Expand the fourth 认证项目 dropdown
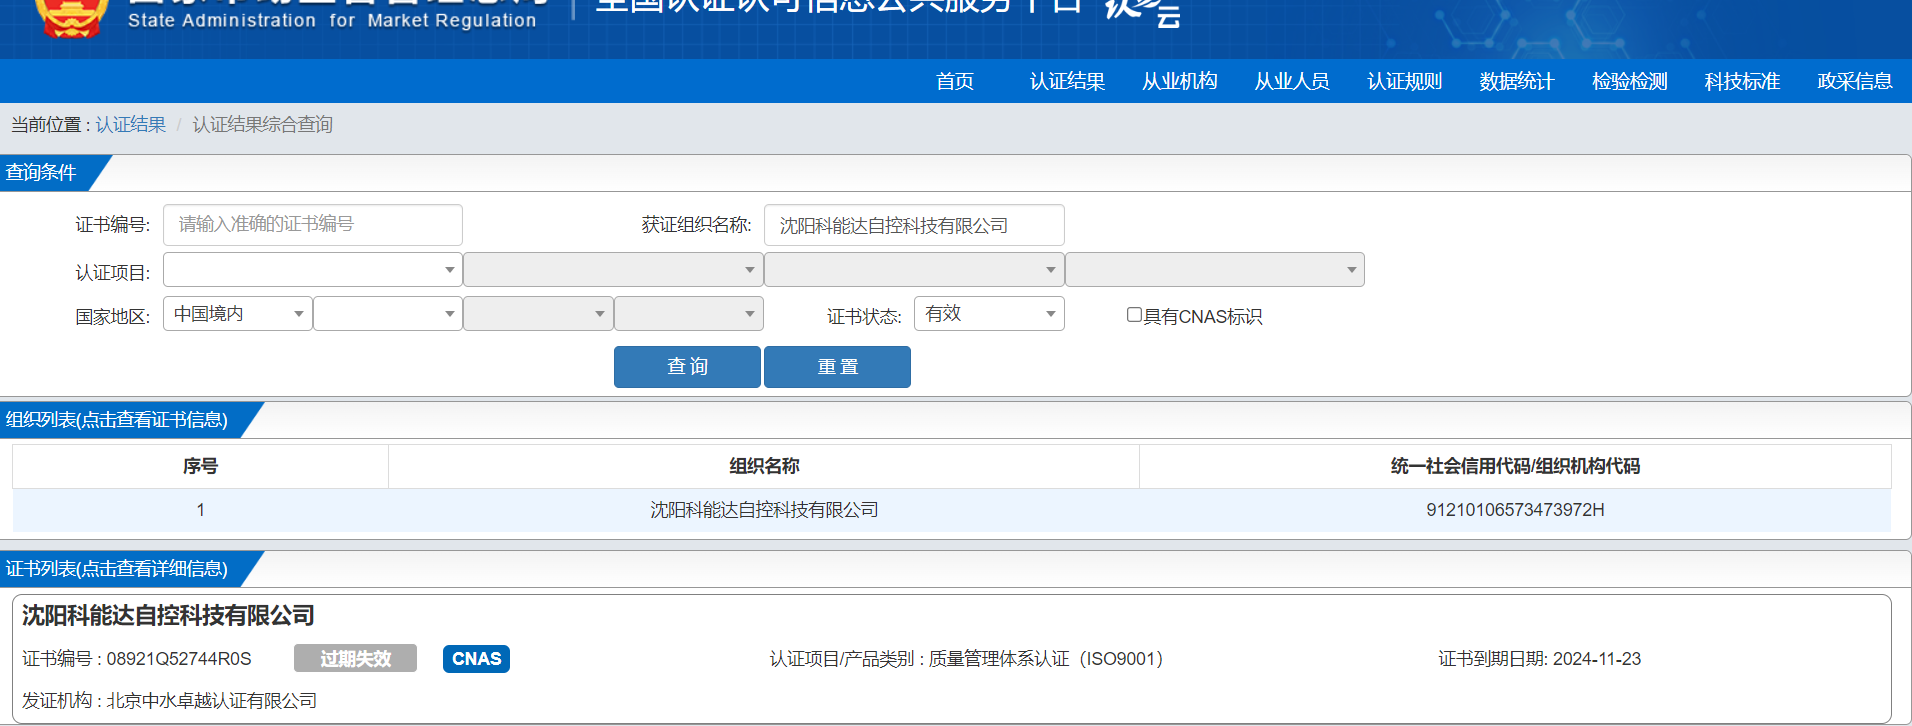Viewport: 1912px width, 726px height. coord(1215,270)
